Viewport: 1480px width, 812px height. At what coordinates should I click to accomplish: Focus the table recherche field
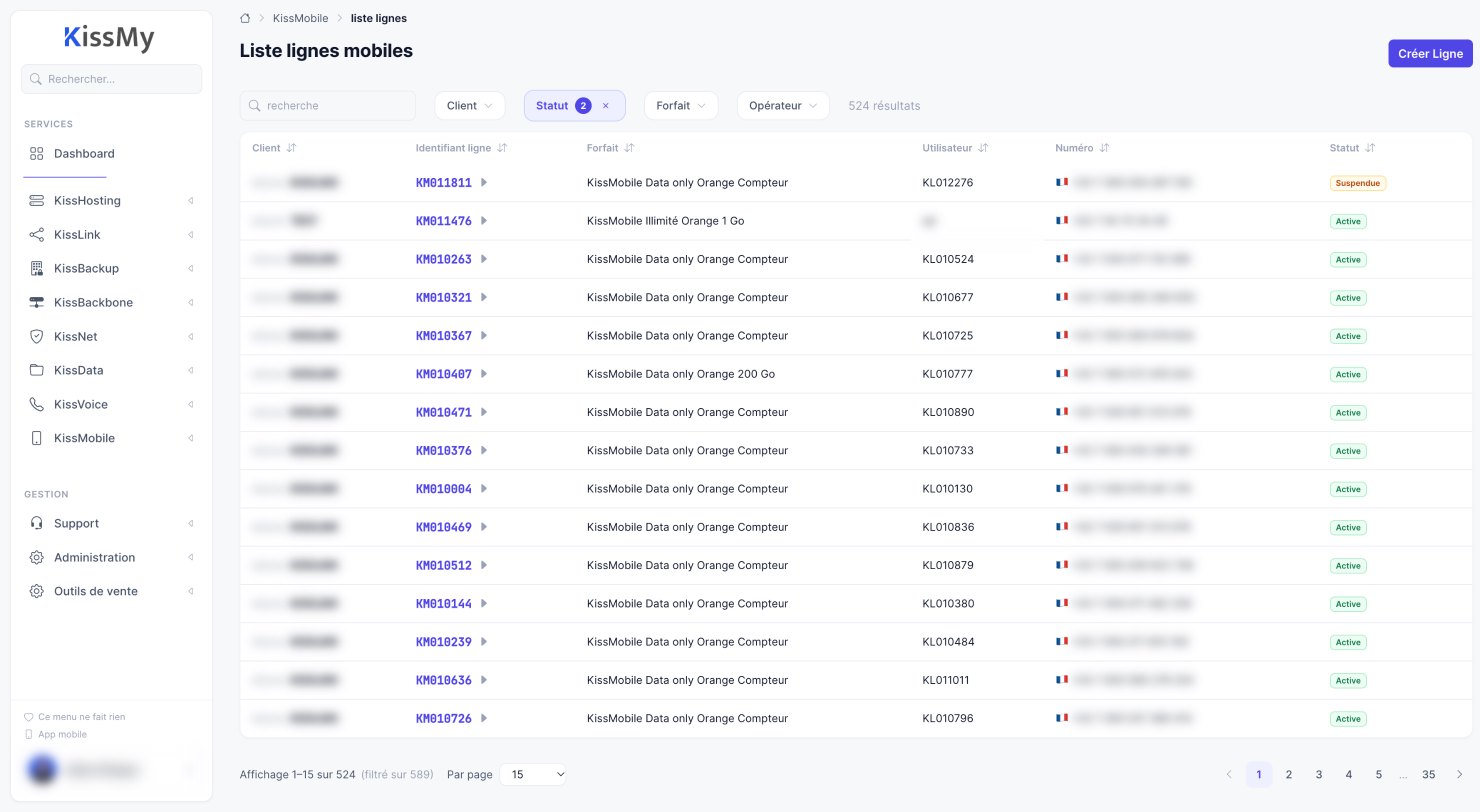click(328, 106)
